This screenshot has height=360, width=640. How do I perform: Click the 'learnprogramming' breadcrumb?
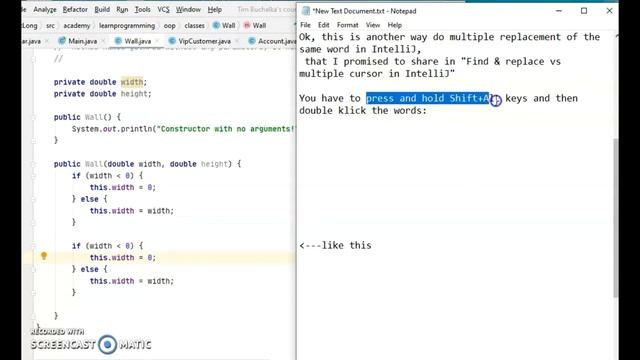pyautogui.click(x=127, y=26)
